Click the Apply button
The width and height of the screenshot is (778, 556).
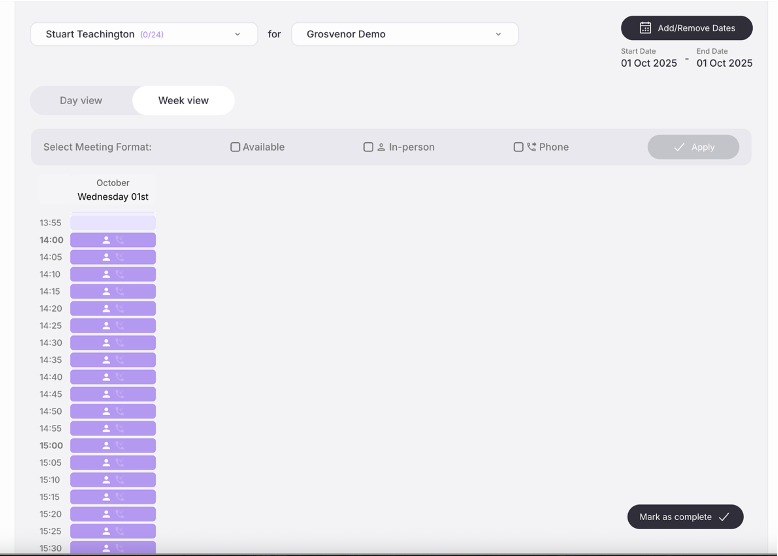click(x=693, y=147)
